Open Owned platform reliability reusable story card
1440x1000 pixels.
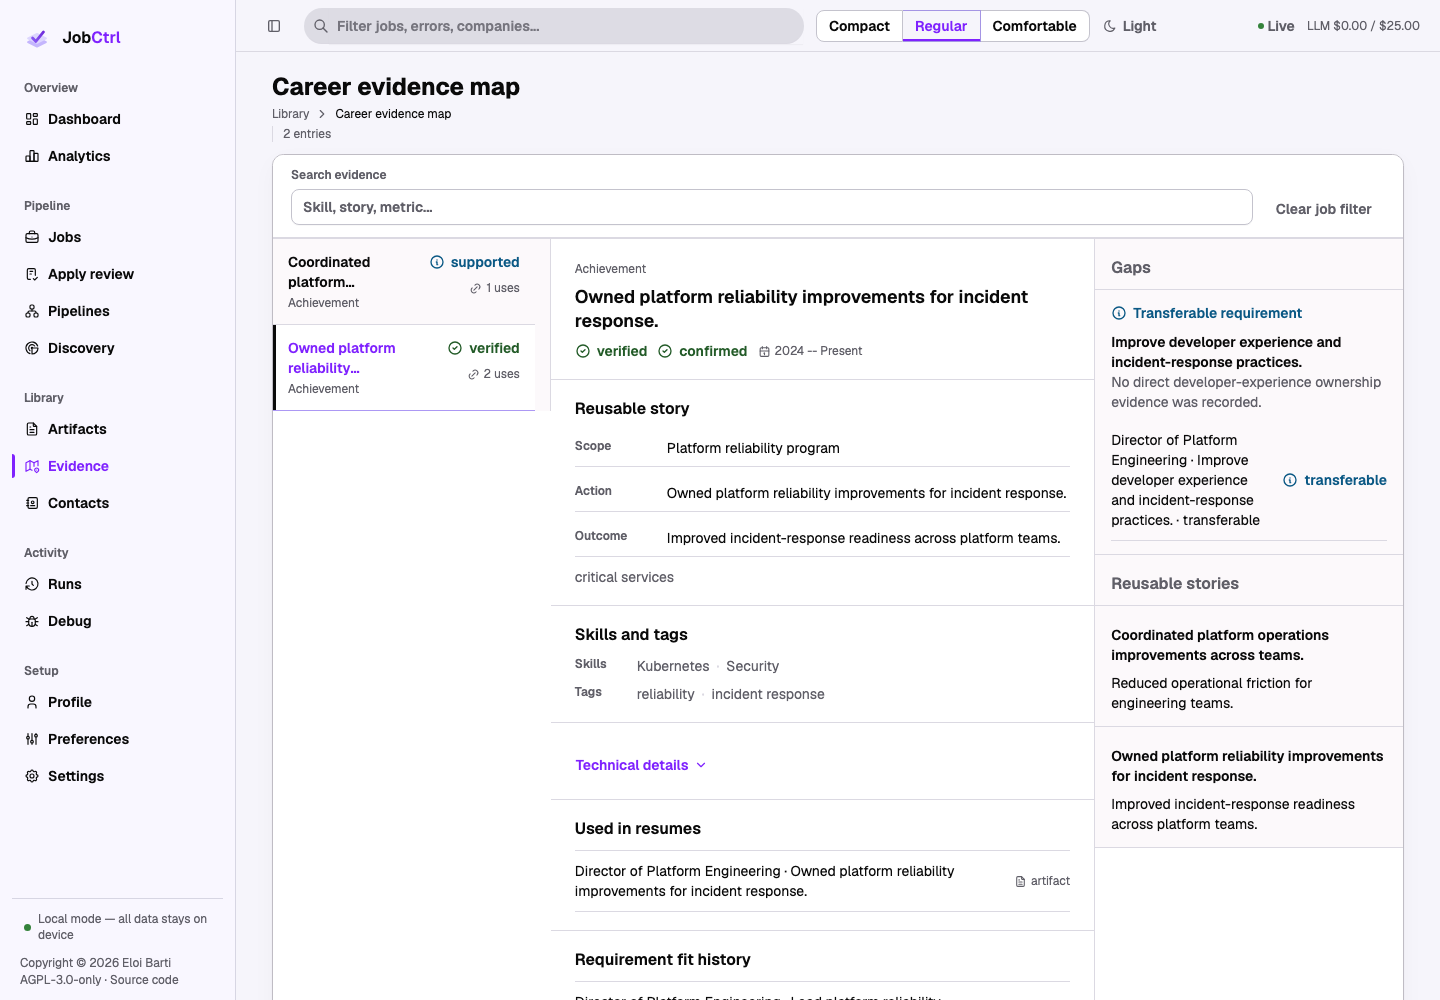tap(1249, 789)
